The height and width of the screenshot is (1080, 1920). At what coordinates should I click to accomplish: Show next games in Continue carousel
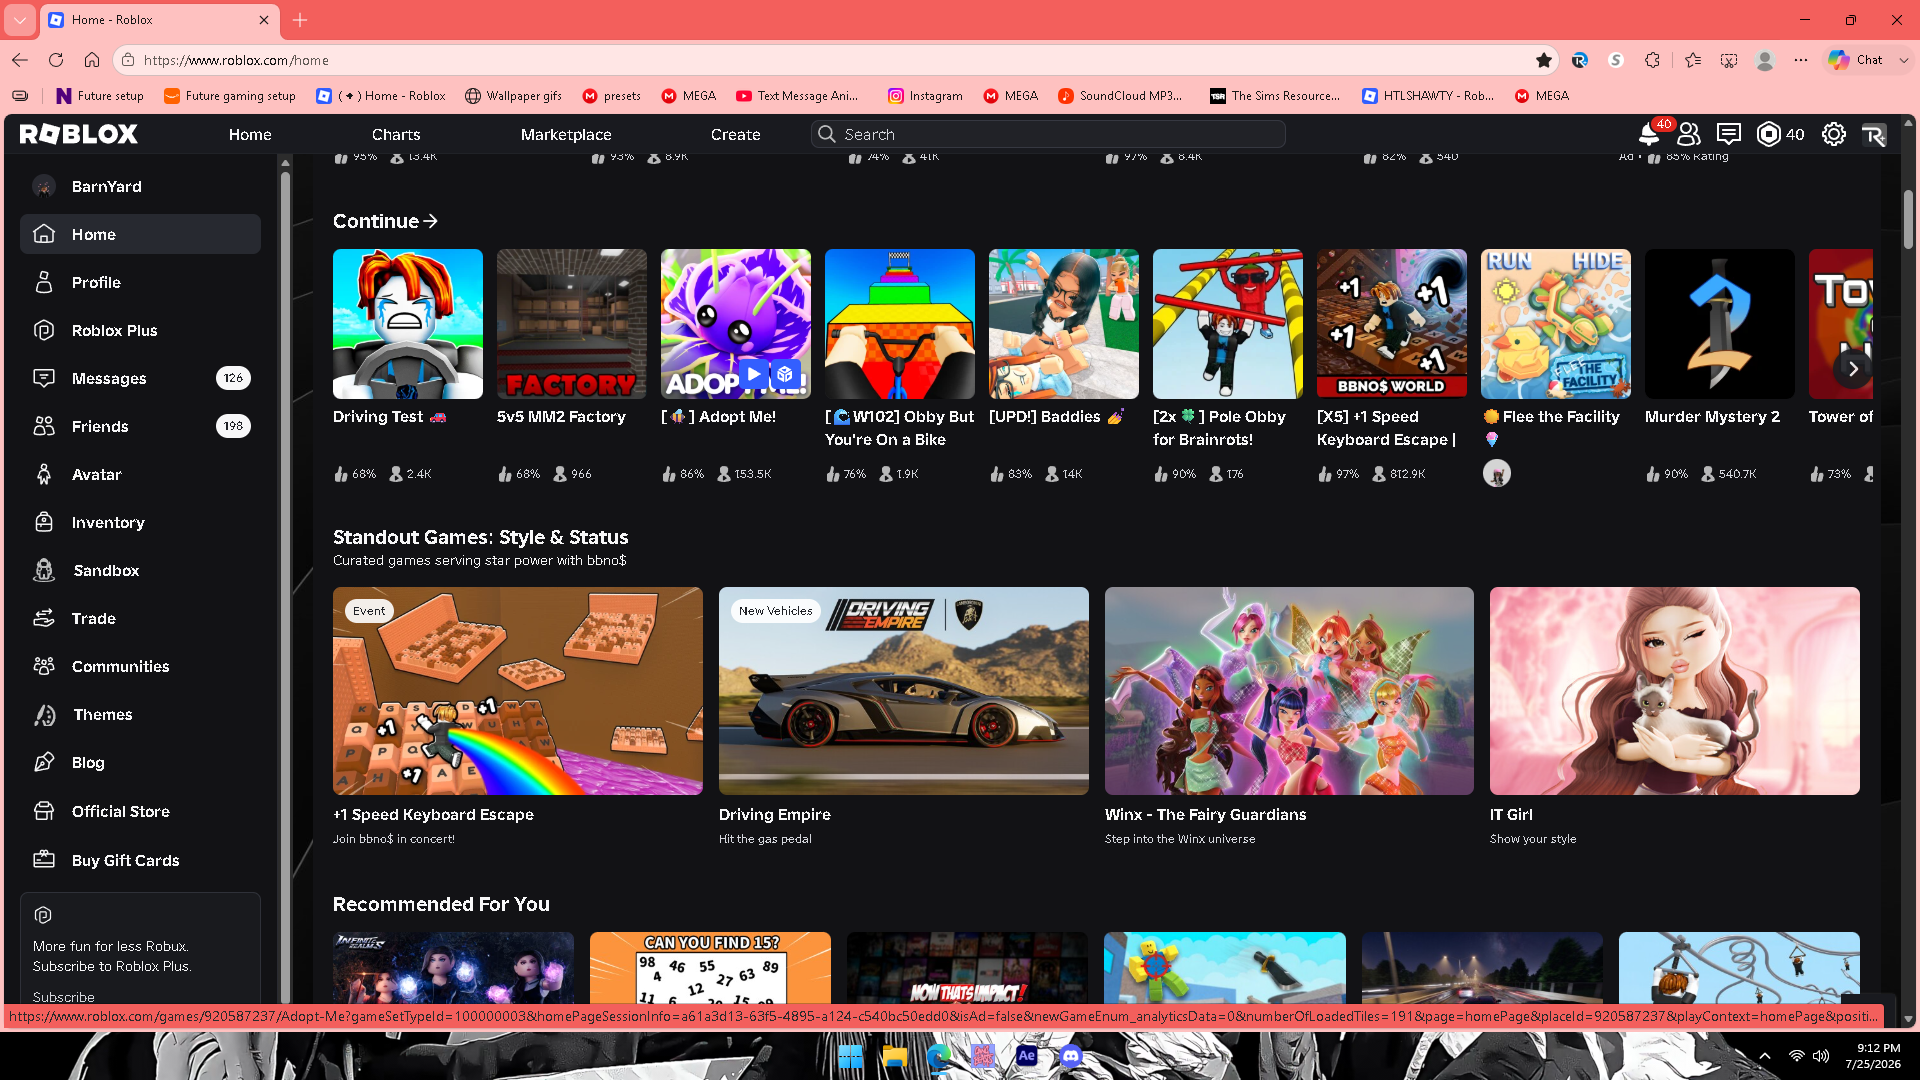1854,369
